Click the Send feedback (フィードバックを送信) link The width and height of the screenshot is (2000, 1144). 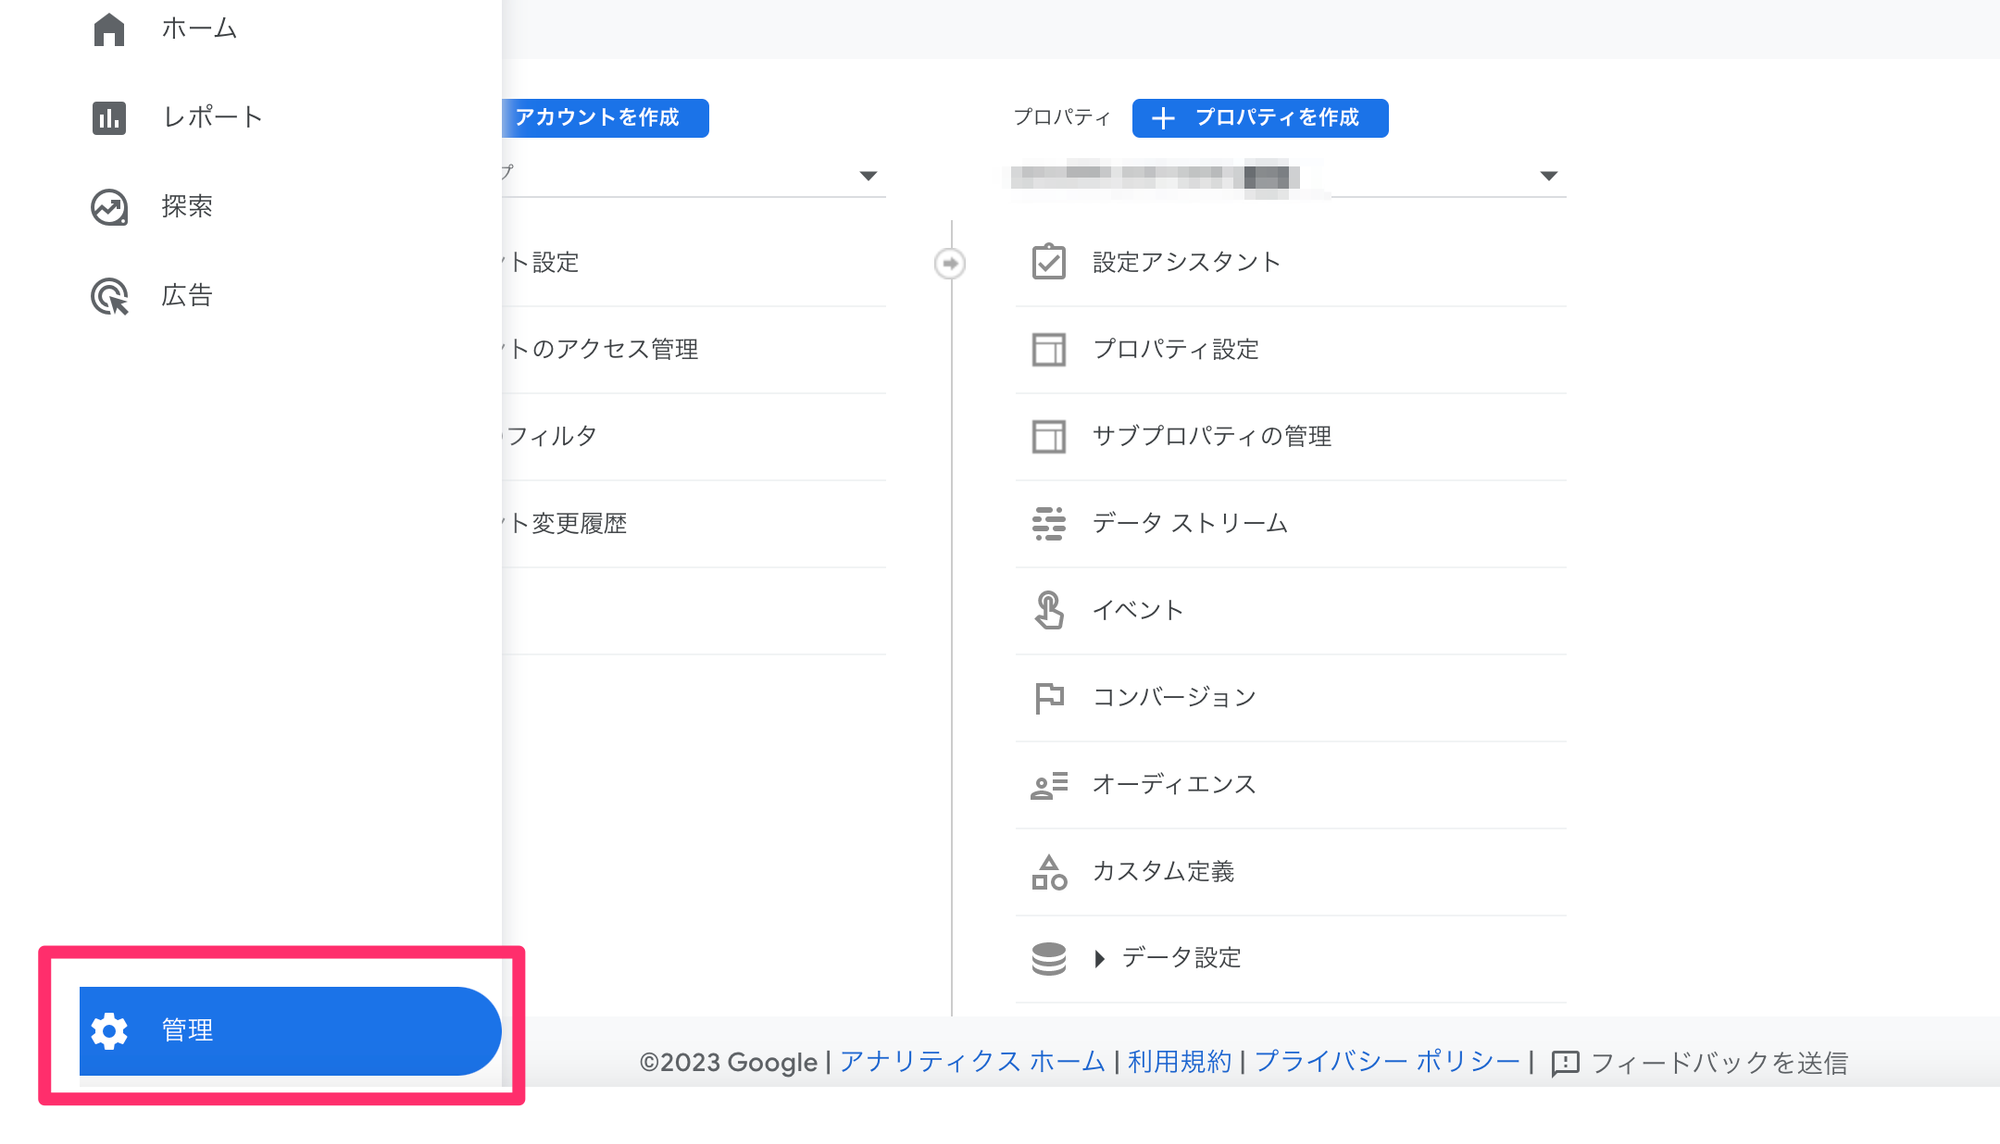(x=1716, y=1063)
